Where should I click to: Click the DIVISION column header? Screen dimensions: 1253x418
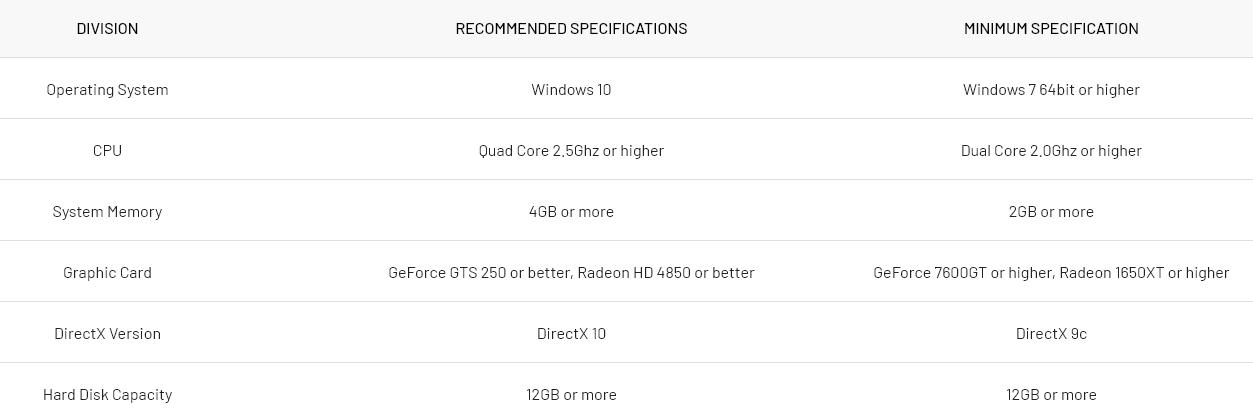(107, 28)
